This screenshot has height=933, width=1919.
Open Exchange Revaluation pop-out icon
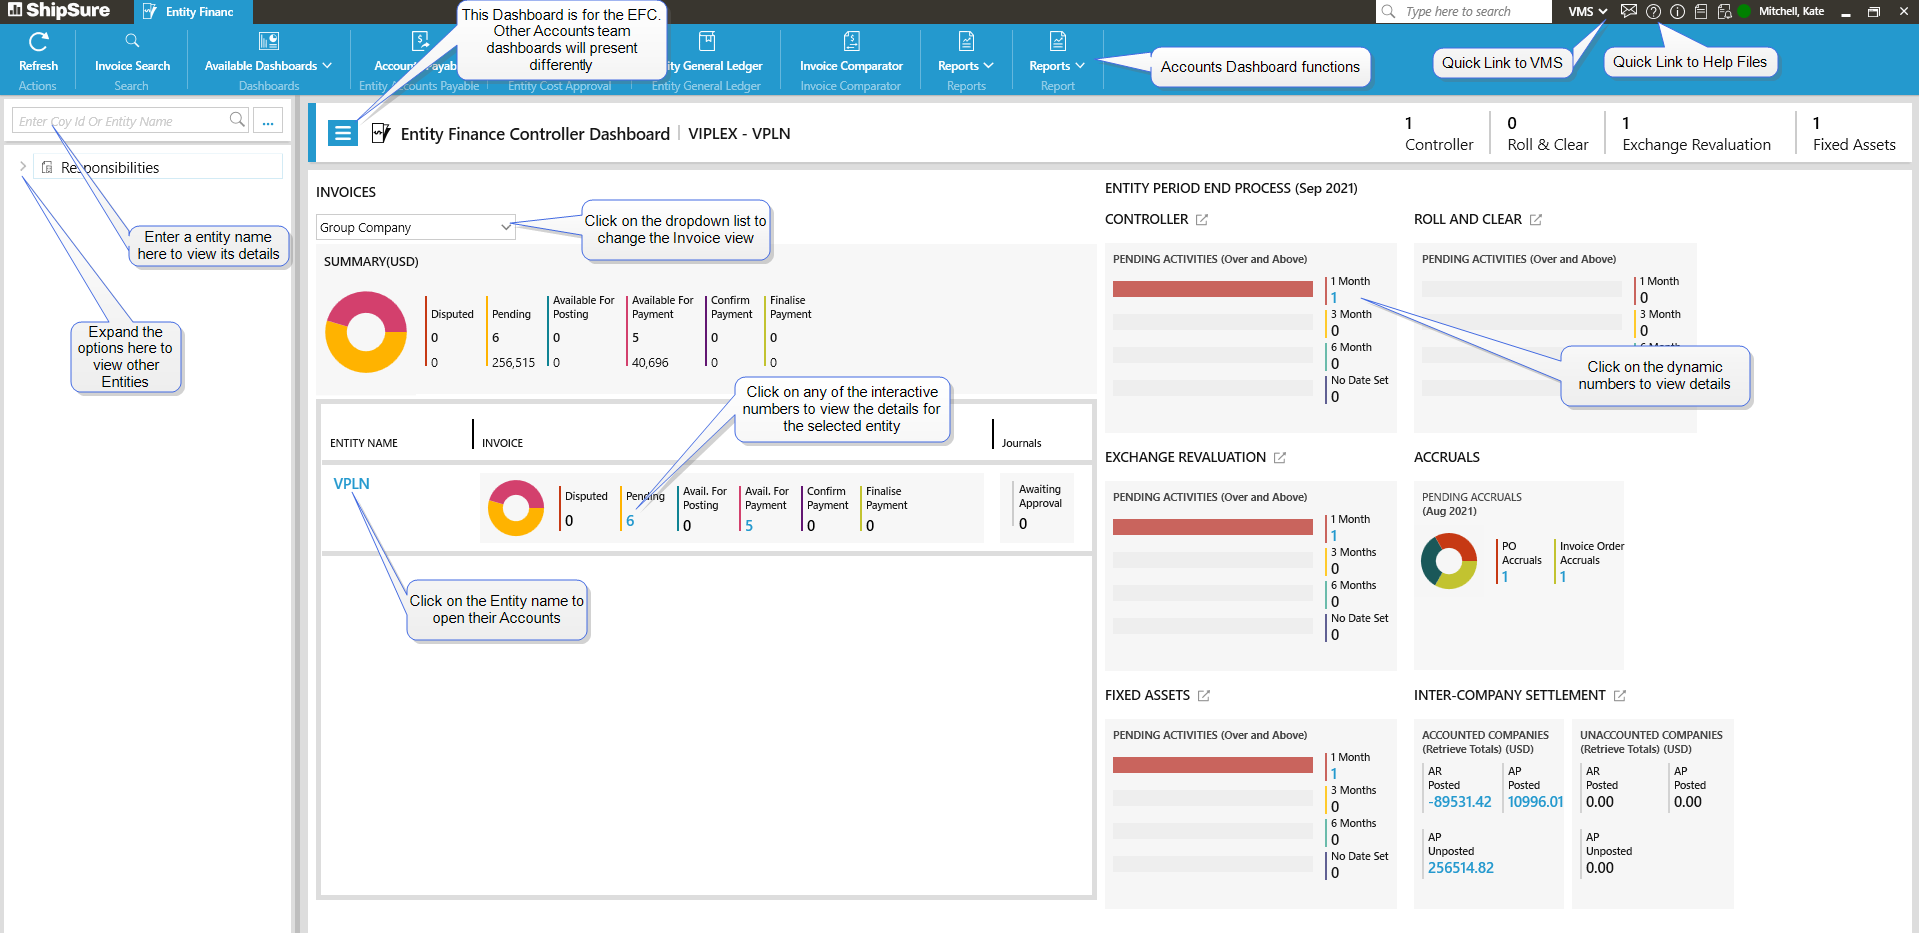click(x=1280, y=458)
